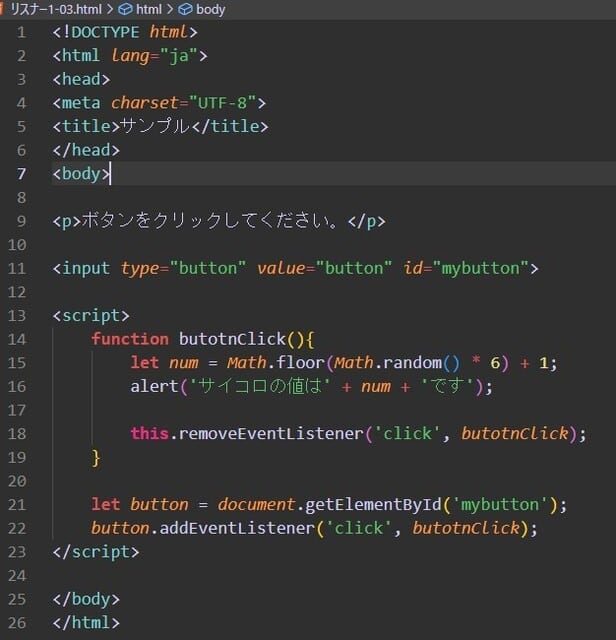Screen dimensions: 616x640
Task: Click the body symbol icon in breadcrumb
Action: 185,9
